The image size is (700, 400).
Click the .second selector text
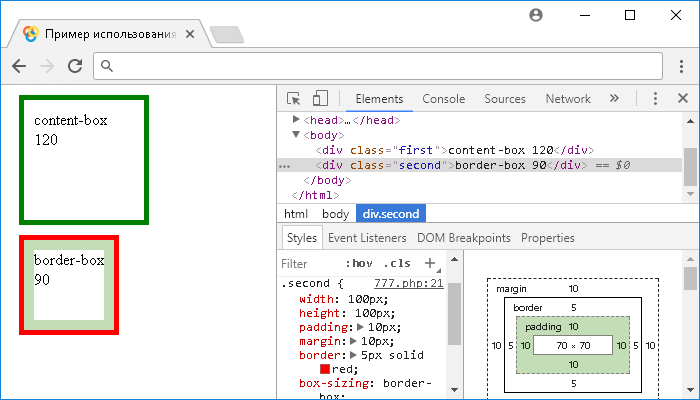click(x=306, y=283)
